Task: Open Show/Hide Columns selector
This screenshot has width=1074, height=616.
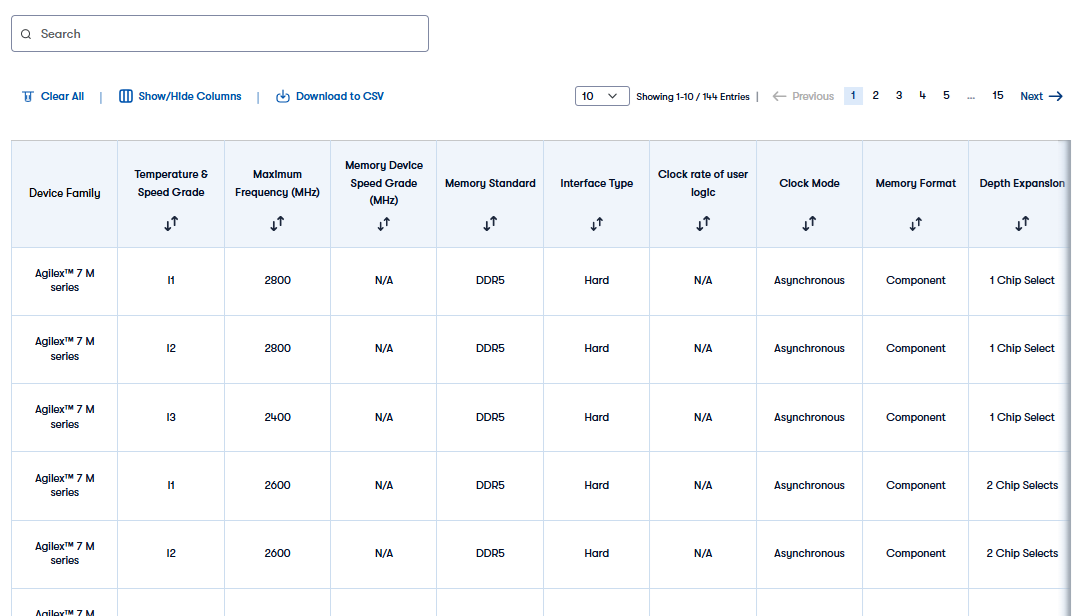Action: click(180, 96)
